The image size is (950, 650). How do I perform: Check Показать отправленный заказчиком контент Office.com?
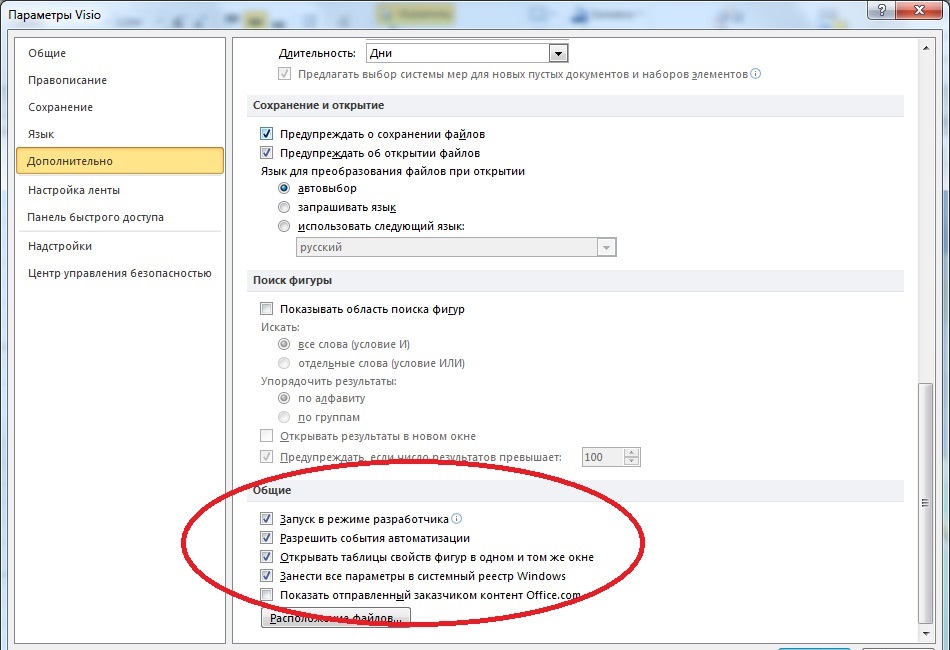(x=266, y=595)
